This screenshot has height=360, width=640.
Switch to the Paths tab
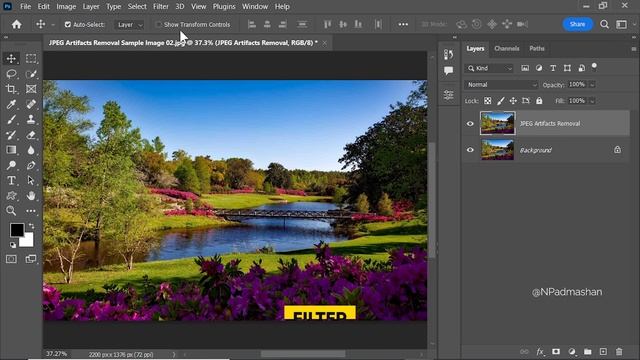[x=537, y=48]
